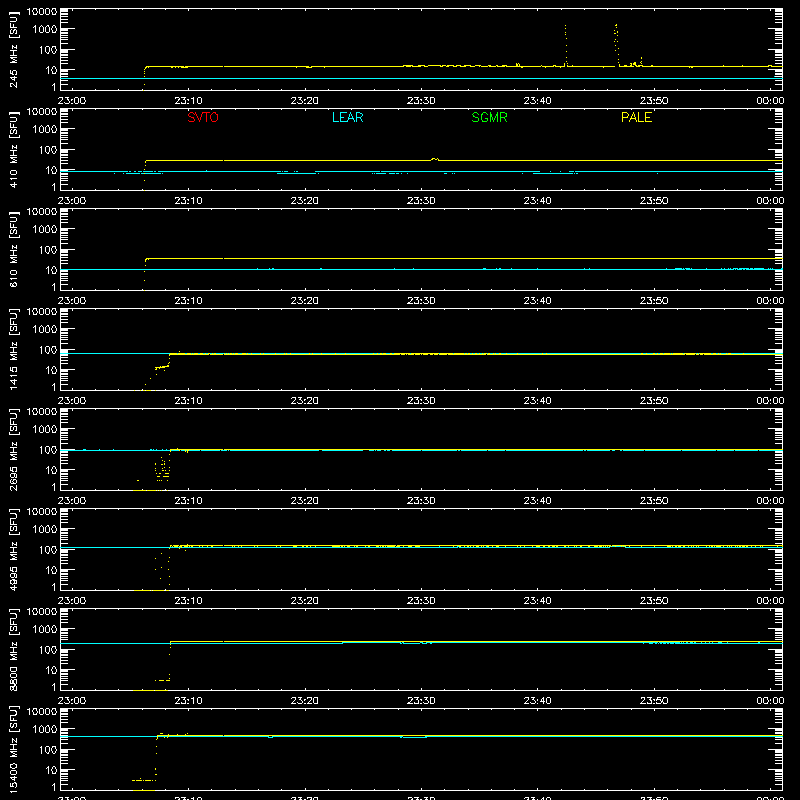
Task: Click the 10 y-axis label of the 15400 MHz plot
Action: point(51,770)
